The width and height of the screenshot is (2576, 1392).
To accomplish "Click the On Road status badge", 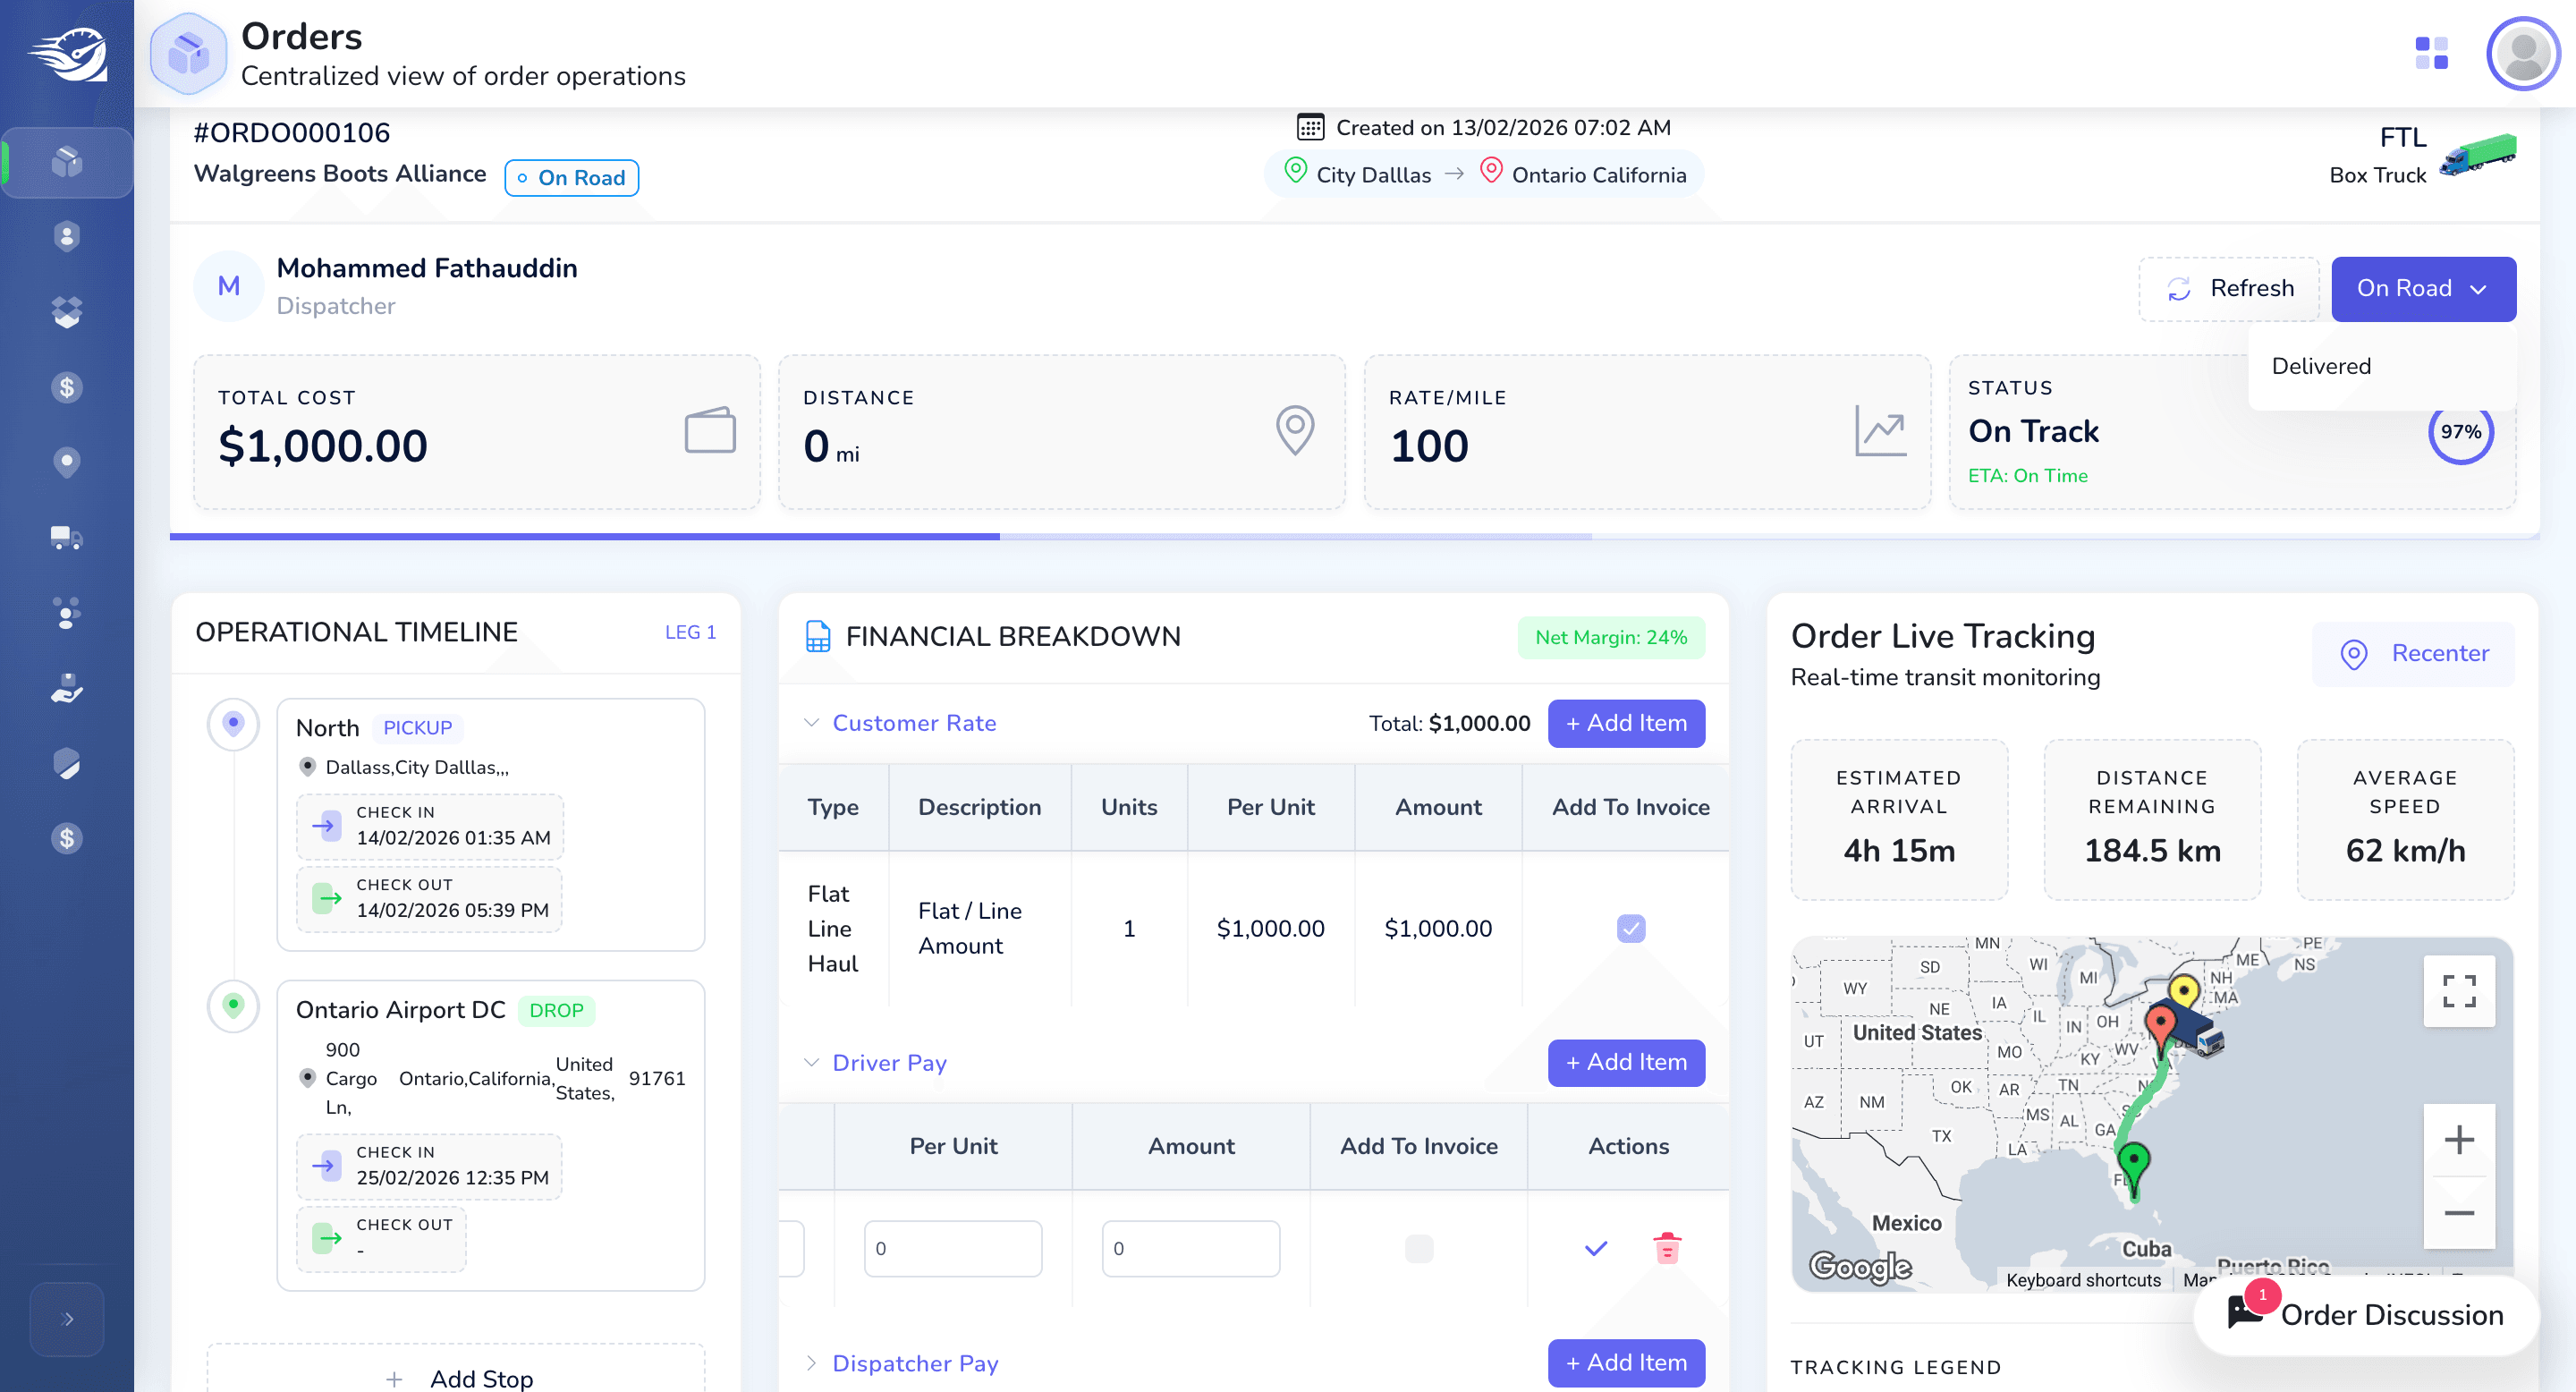I will pyautogui.click(x=571, y=177).
